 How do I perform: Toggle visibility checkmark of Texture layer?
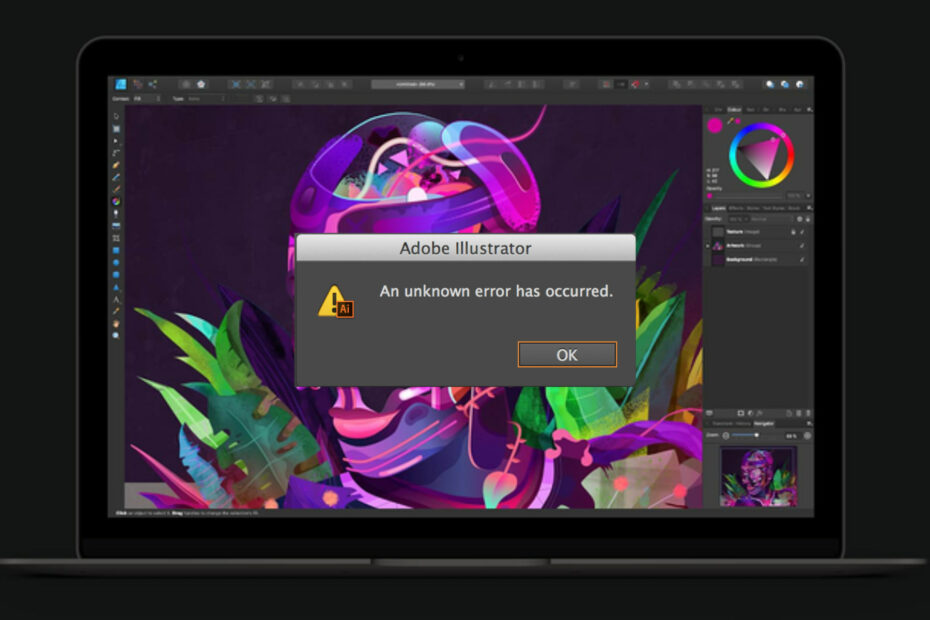coord(802,232)
